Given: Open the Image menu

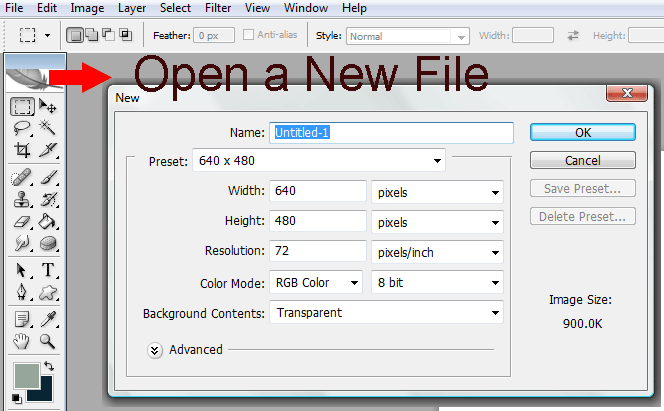Looking at the screenshot, I should pos(87,8).
